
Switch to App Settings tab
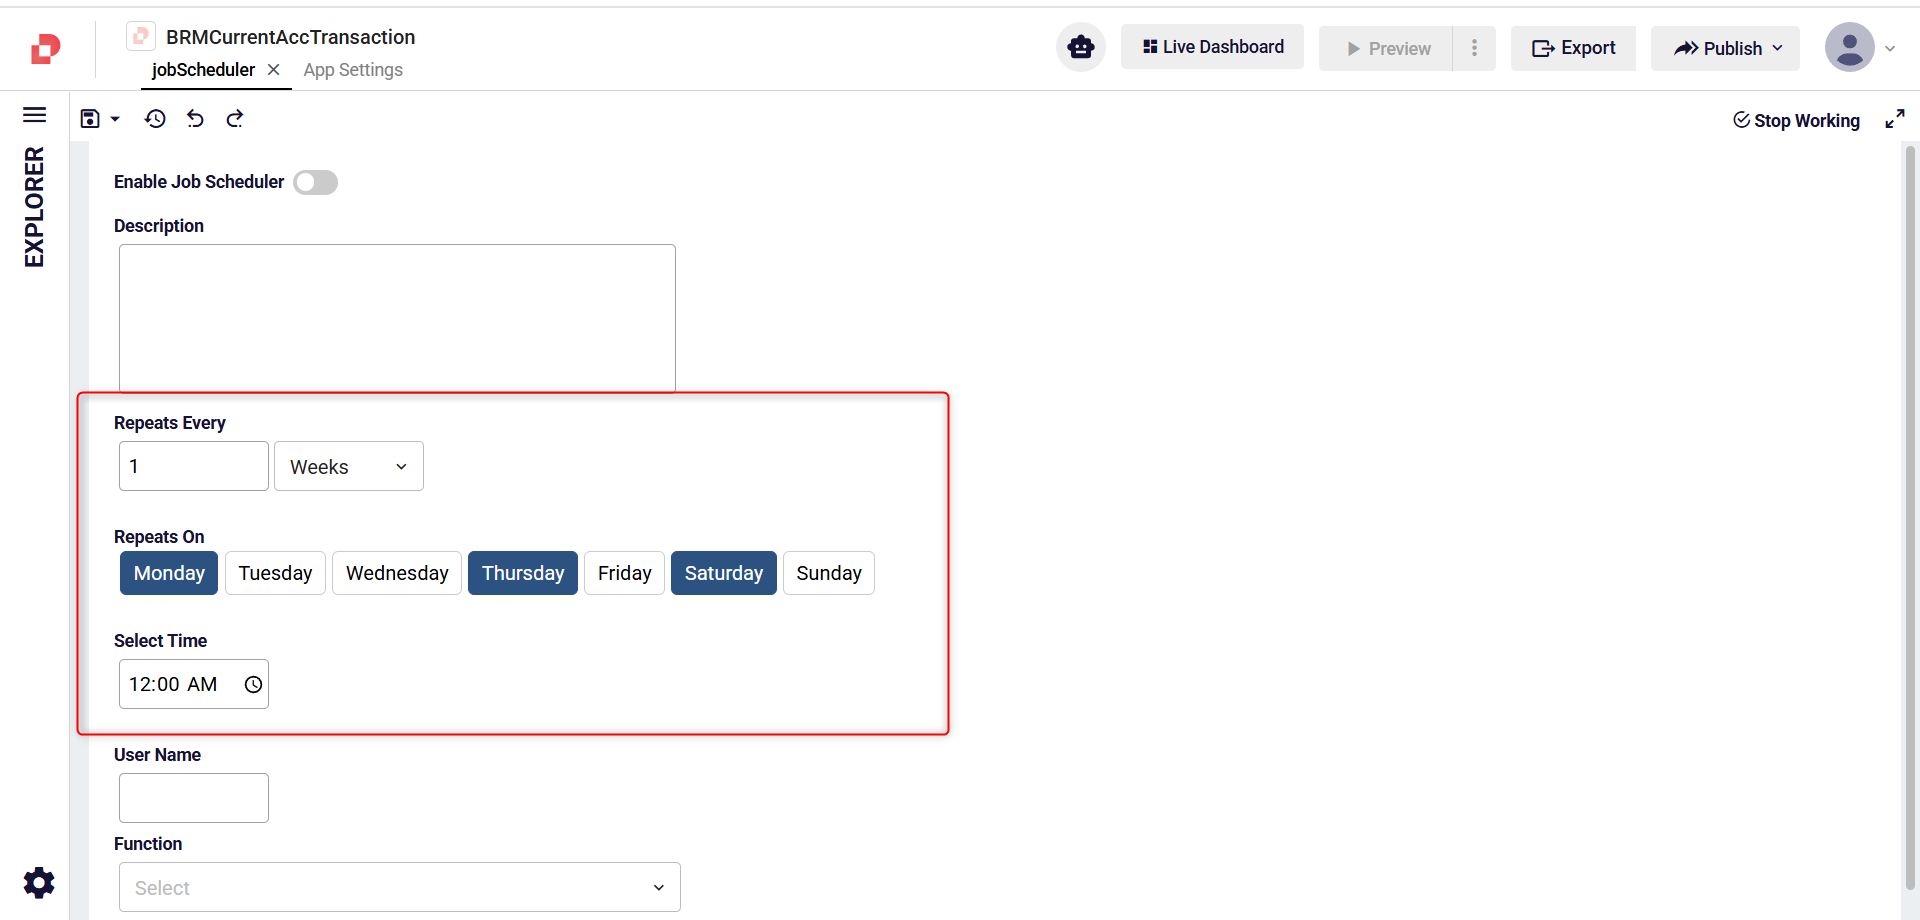tap(353, 70)
